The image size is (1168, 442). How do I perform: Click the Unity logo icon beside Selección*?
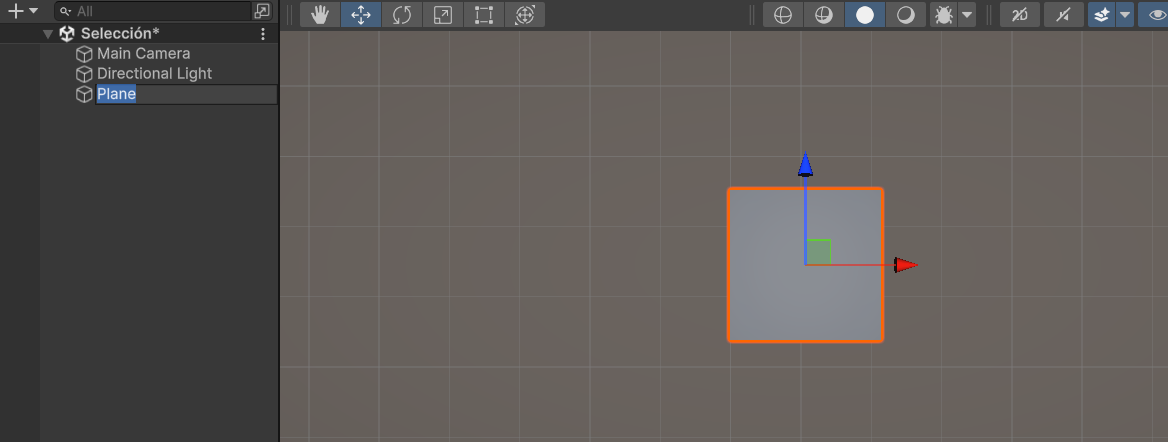(67, 34)
